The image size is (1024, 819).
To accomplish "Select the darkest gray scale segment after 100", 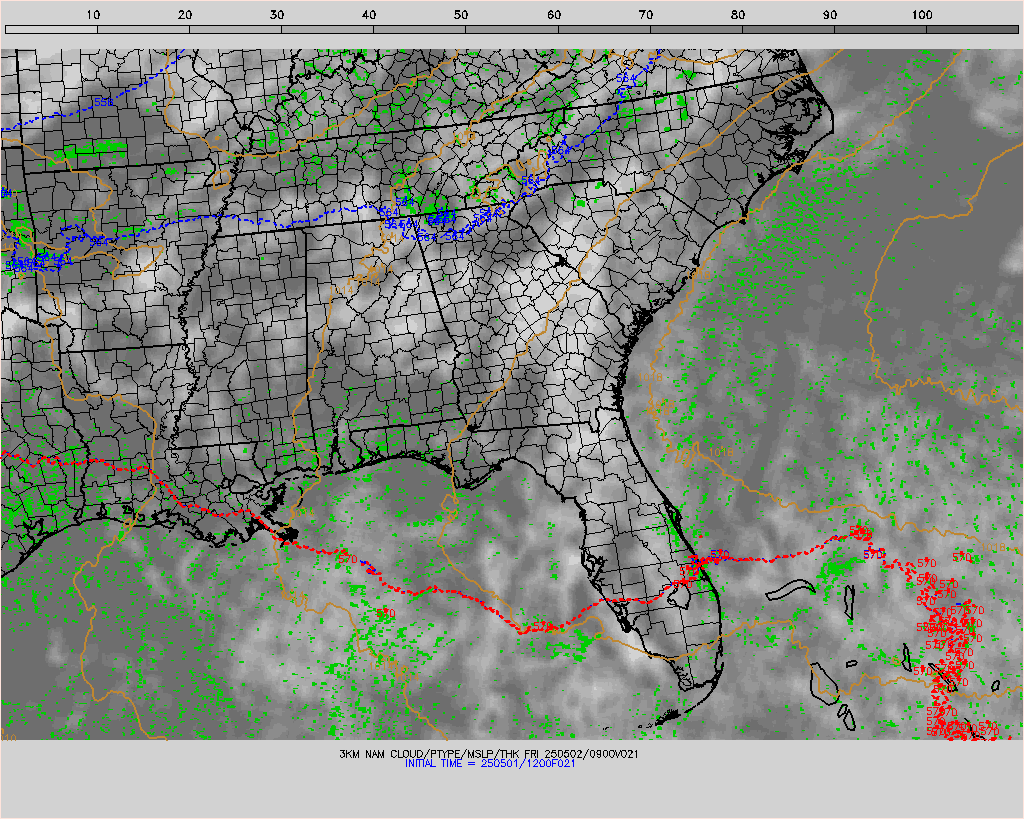I will coord(972,29).
